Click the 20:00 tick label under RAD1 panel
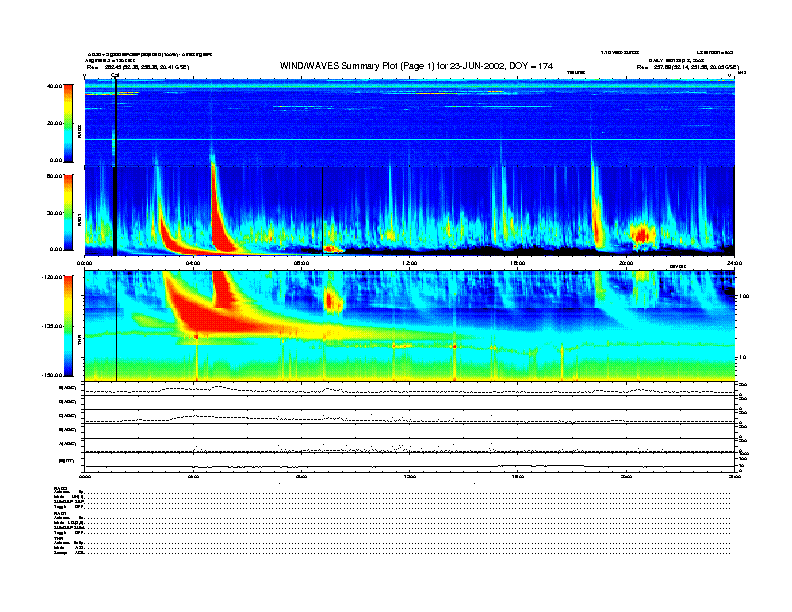Screen dimensions: 792x612 click(626, 263)
